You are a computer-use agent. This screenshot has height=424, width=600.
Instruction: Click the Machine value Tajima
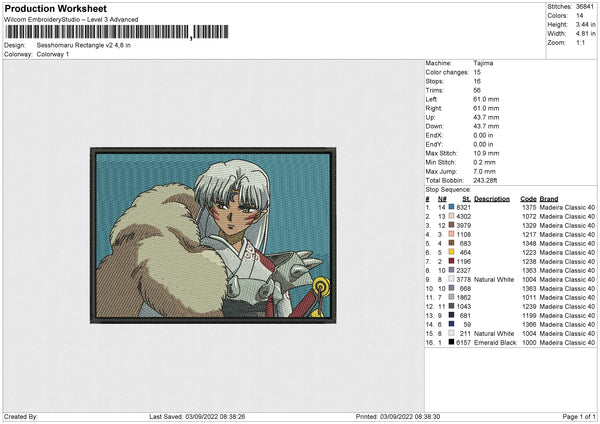(484, 63)
